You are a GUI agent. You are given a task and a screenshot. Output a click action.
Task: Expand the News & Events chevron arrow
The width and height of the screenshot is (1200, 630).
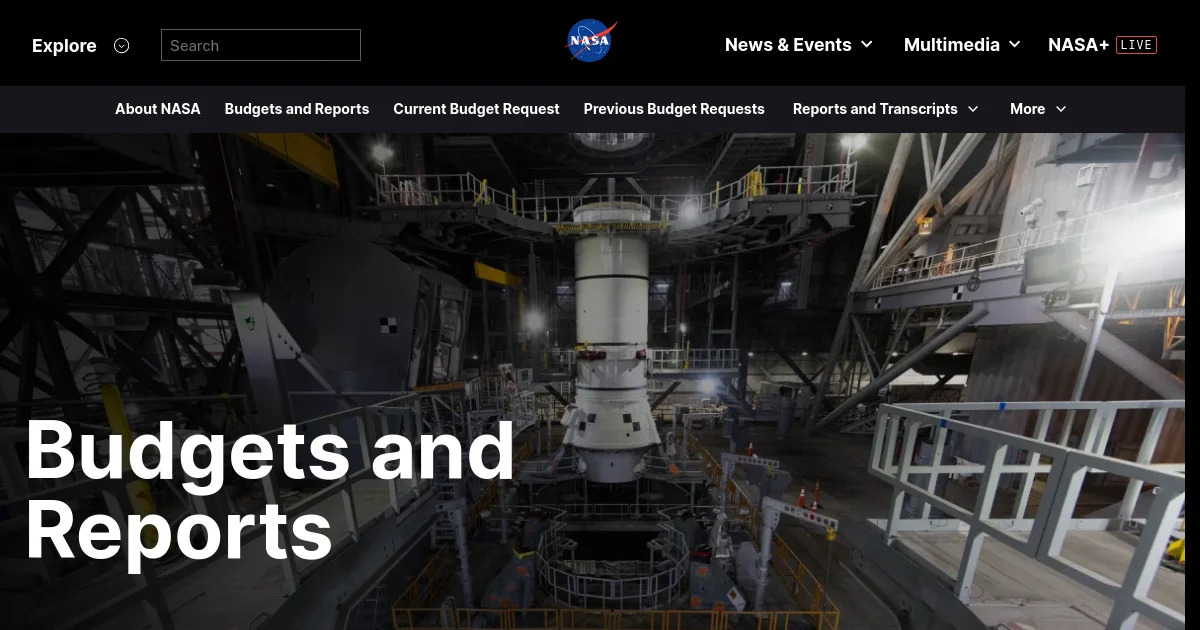(866, 45)
